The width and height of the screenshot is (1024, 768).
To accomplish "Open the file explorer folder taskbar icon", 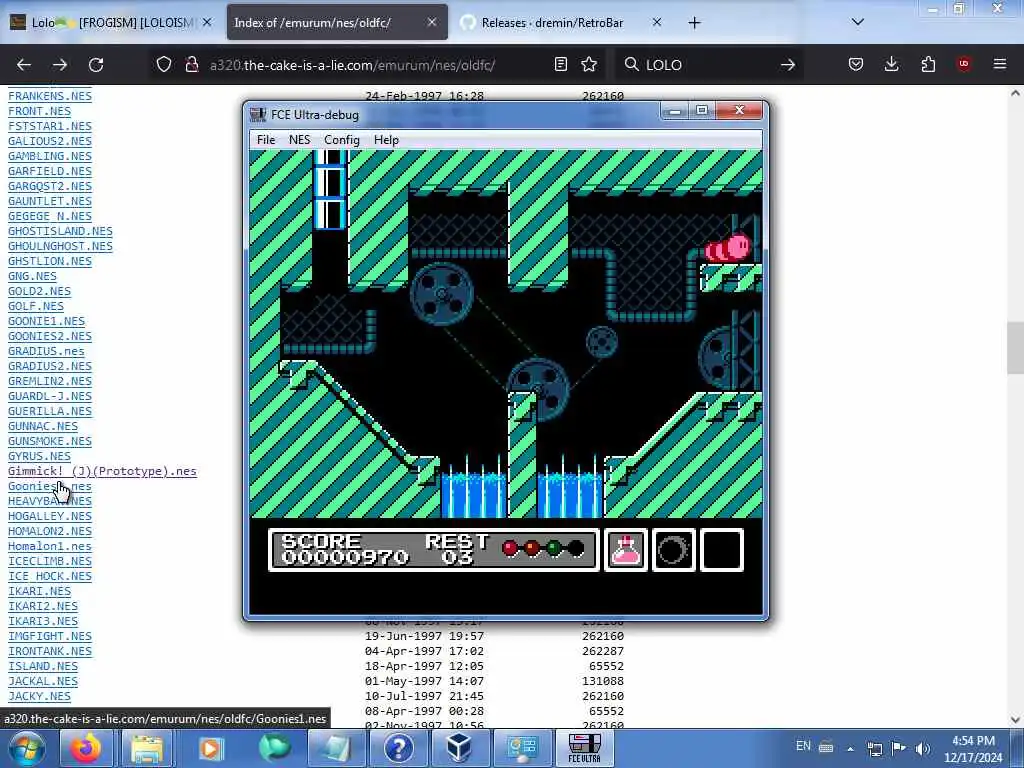I will [148, 748].
